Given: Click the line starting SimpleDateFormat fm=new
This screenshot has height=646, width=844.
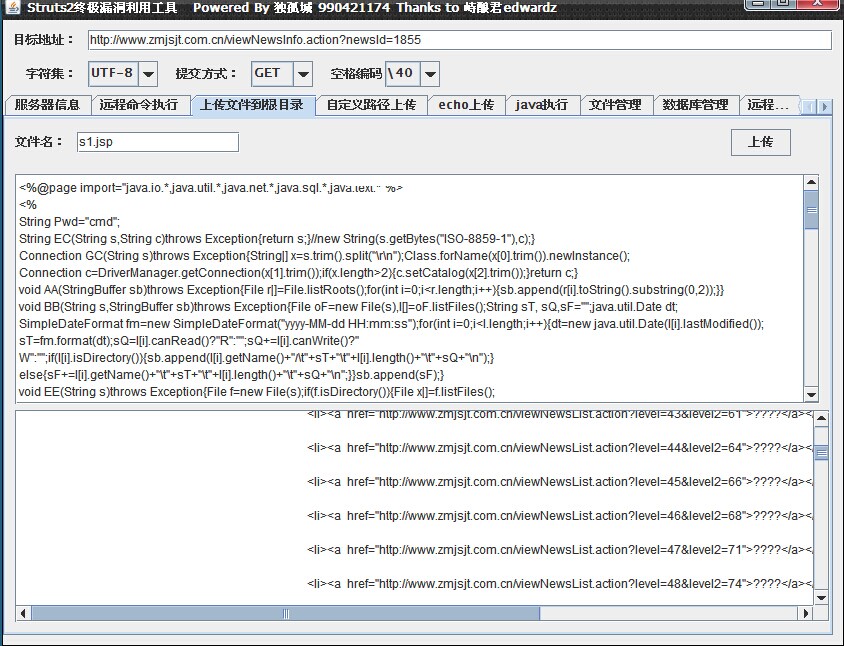Looking at the screenshot, I should (391, 324).
